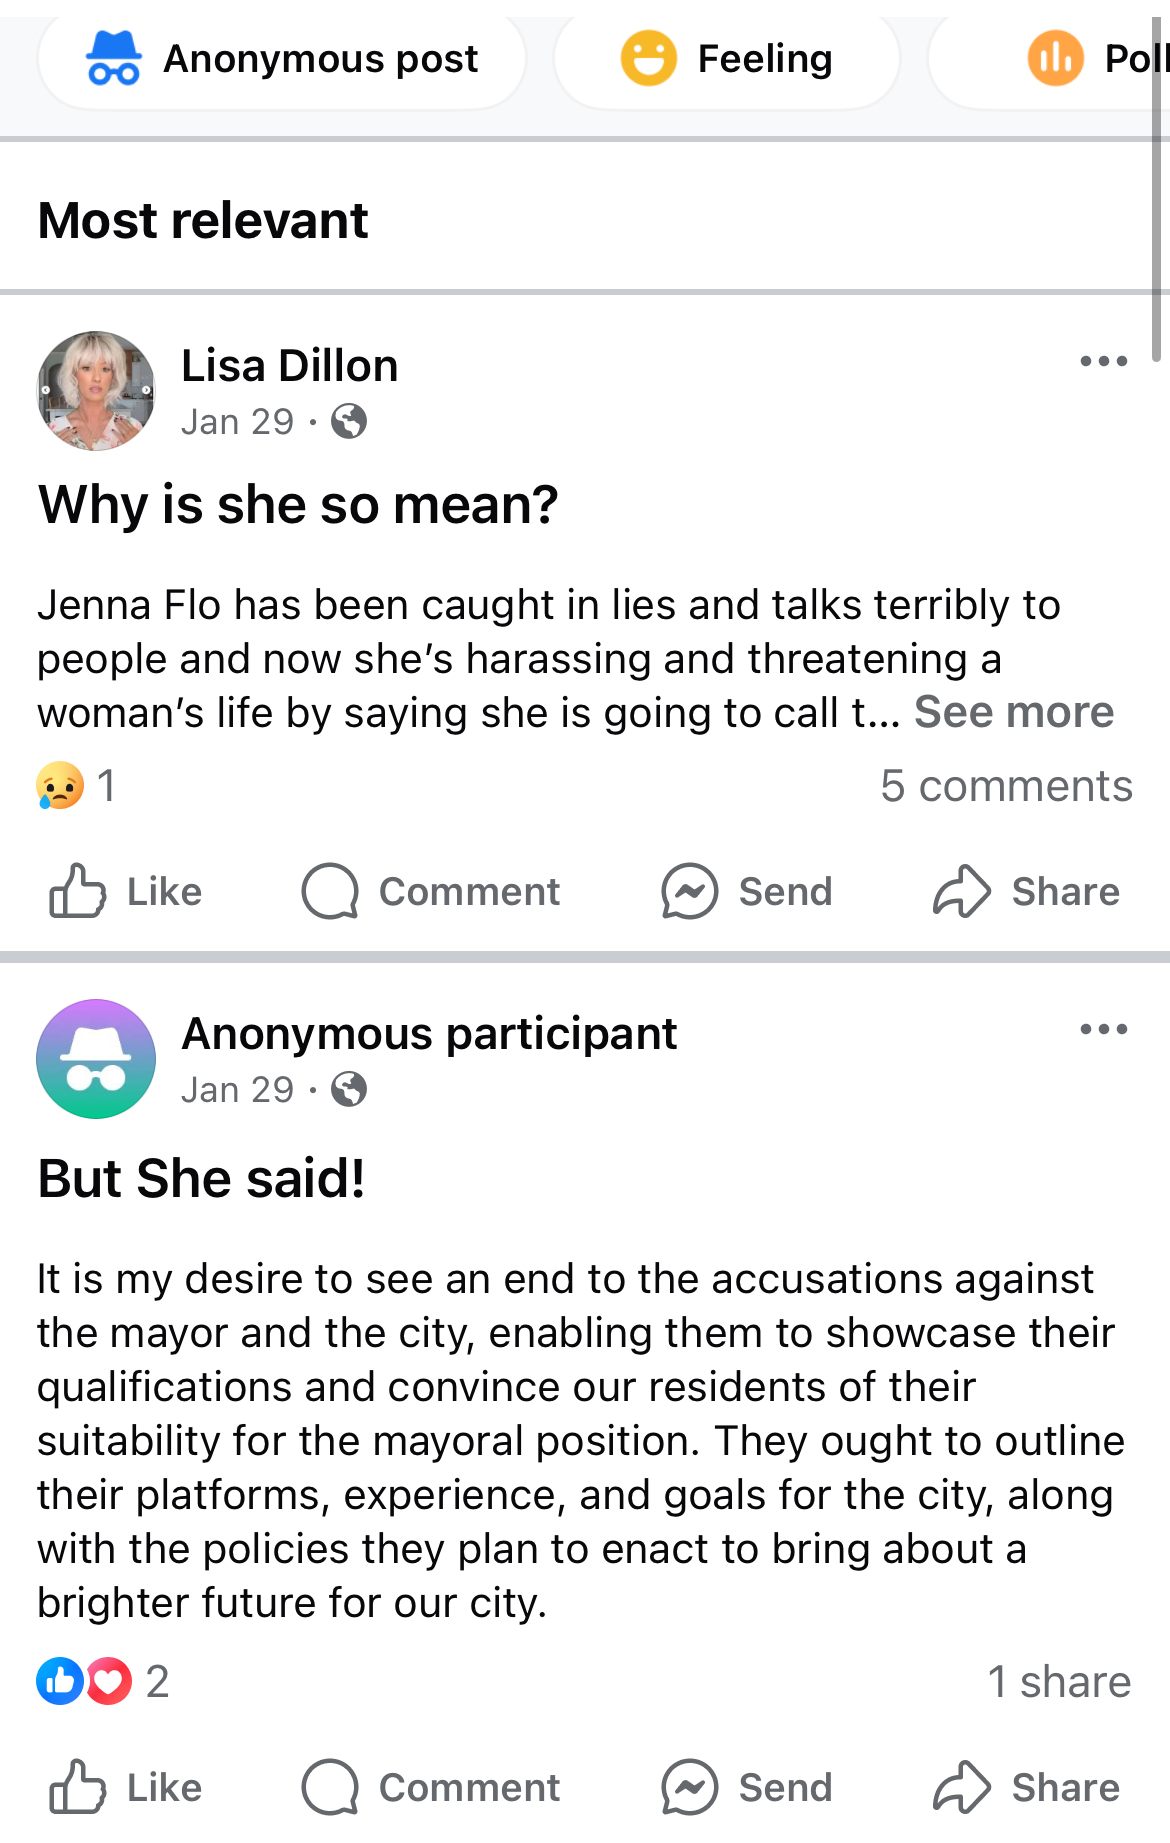Viewport: 1170px width, 1843px height.
Task: Select the Feeling emoji icon
Action: click(649, 58)
